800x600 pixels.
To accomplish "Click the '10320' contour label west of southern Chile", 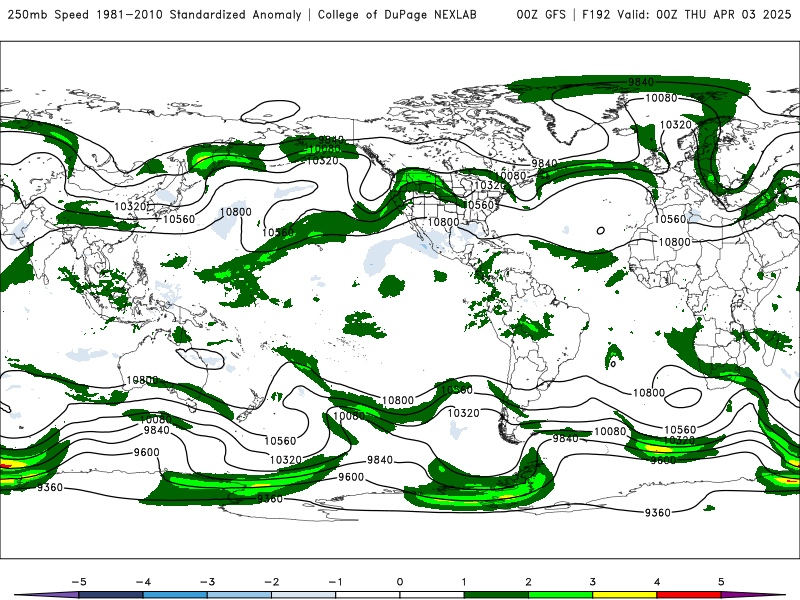I will 464,413.
